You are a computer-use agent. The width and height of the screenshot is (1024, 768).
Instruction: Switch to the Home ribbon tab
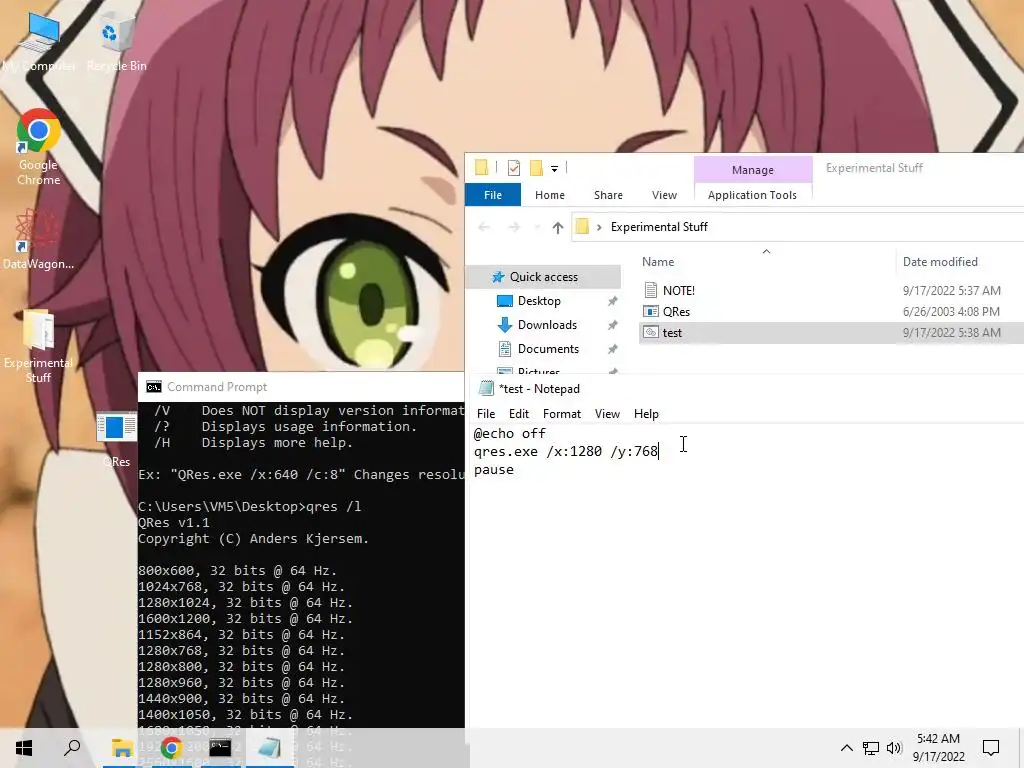550,195
